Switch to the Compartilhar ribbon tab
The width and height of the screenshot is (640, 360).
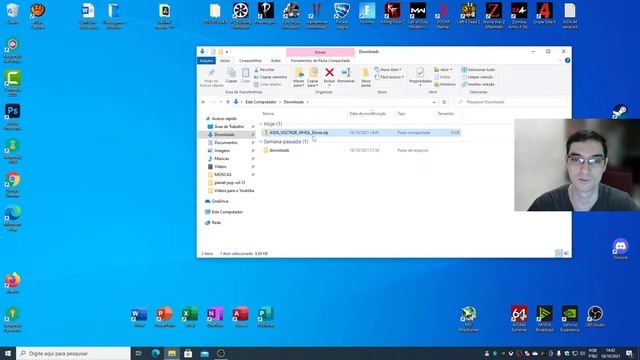pos(250,60)
